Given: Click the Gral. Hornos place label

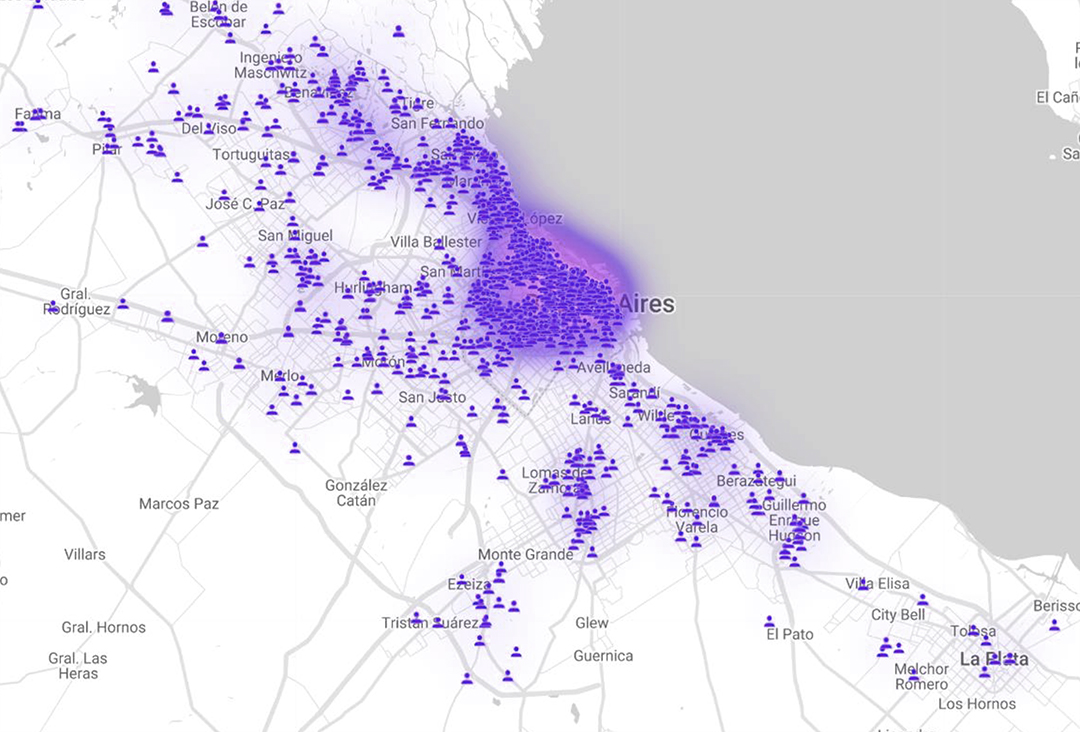Looking at the screenshot, I should pos(104,627).
